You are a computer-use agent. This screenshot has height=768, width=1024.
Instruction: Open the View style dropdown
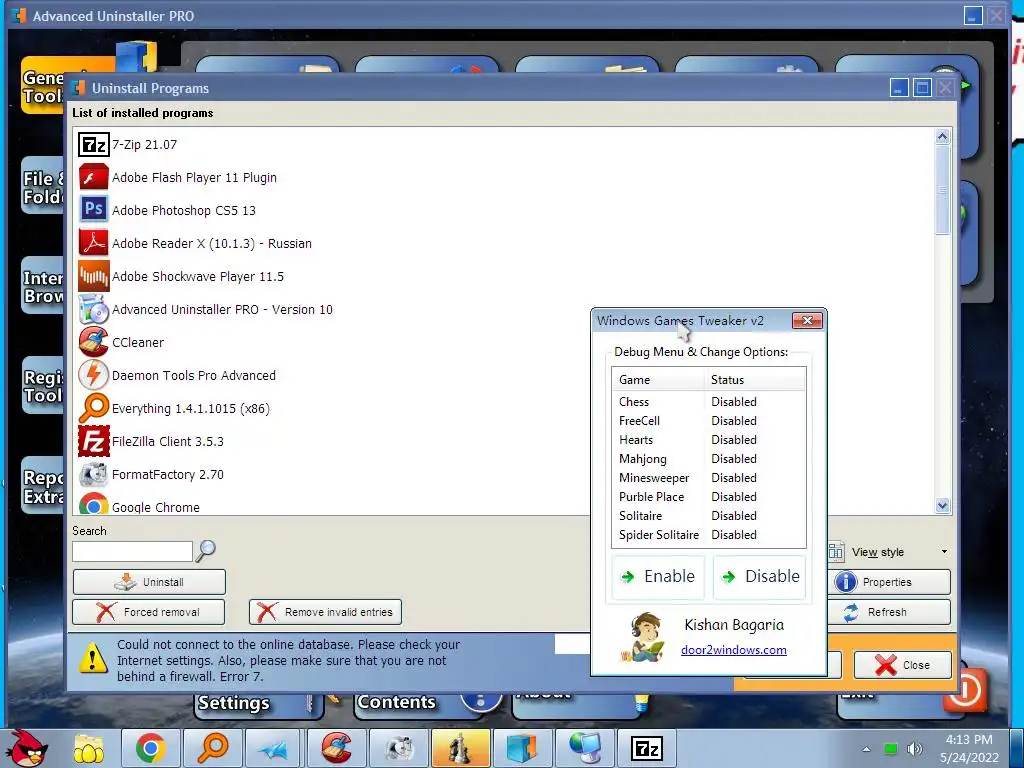click(889, 552)
